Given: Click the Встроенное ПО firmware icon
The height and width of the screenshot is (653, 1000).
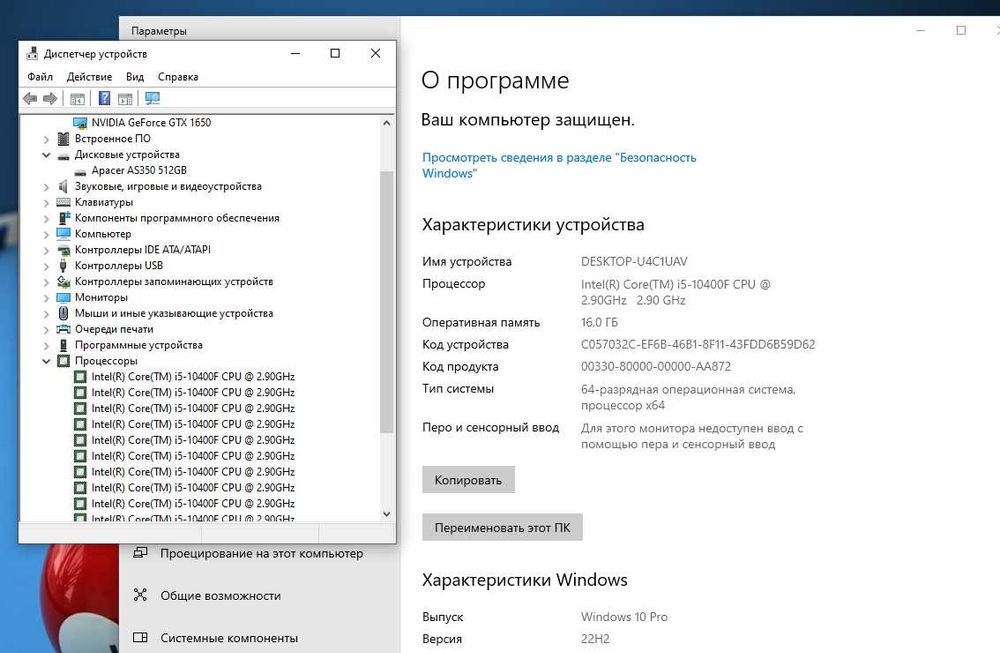Looking at the screenshot, I should pyautogui.click(x=63, y=138).
